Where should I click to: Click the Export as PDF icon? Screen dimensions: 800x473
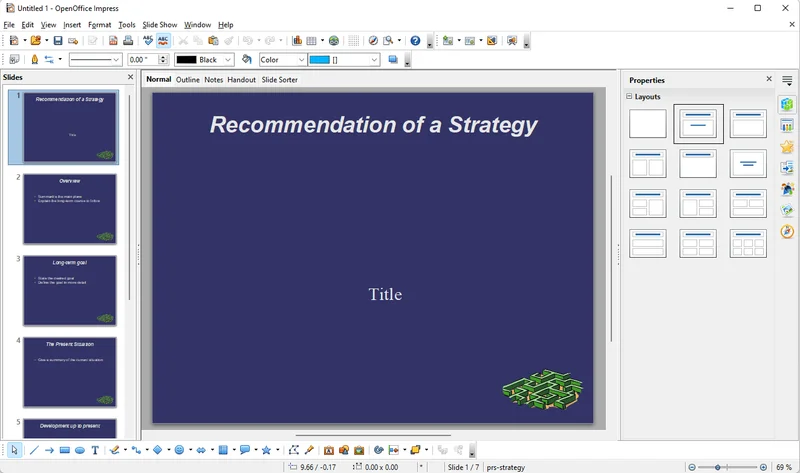[113, 41]
